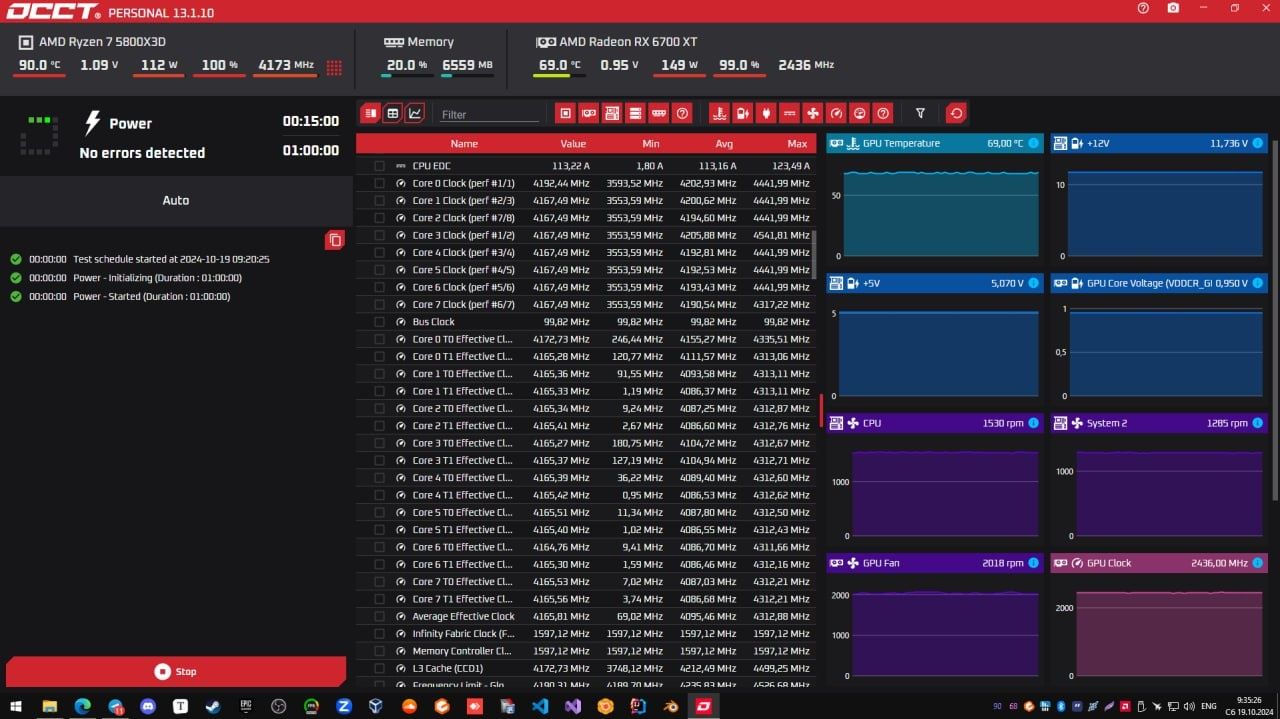Click the blue circle in GPU Fan graph header

(1033, 563)
